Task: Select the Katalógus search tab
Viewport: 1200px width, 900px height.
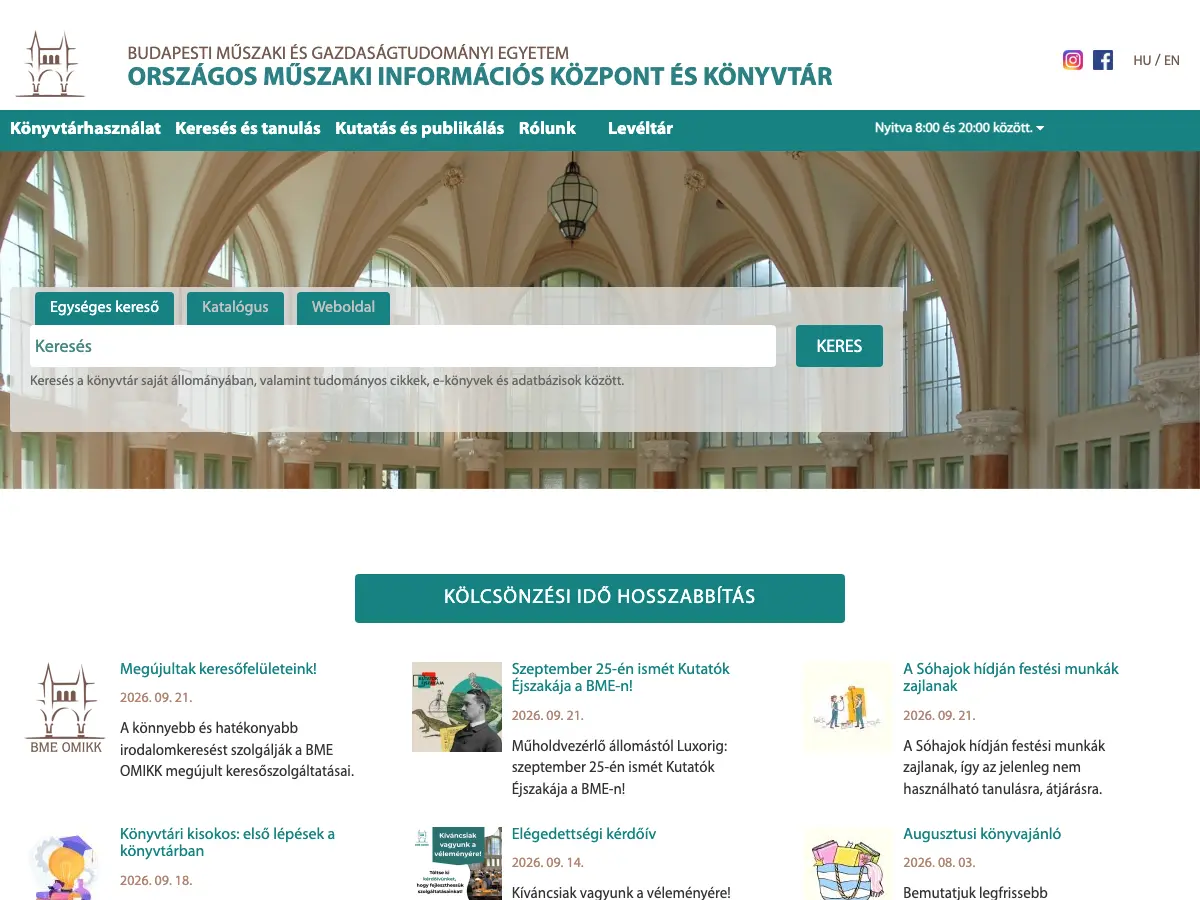Action: click(x=235, y=307)
